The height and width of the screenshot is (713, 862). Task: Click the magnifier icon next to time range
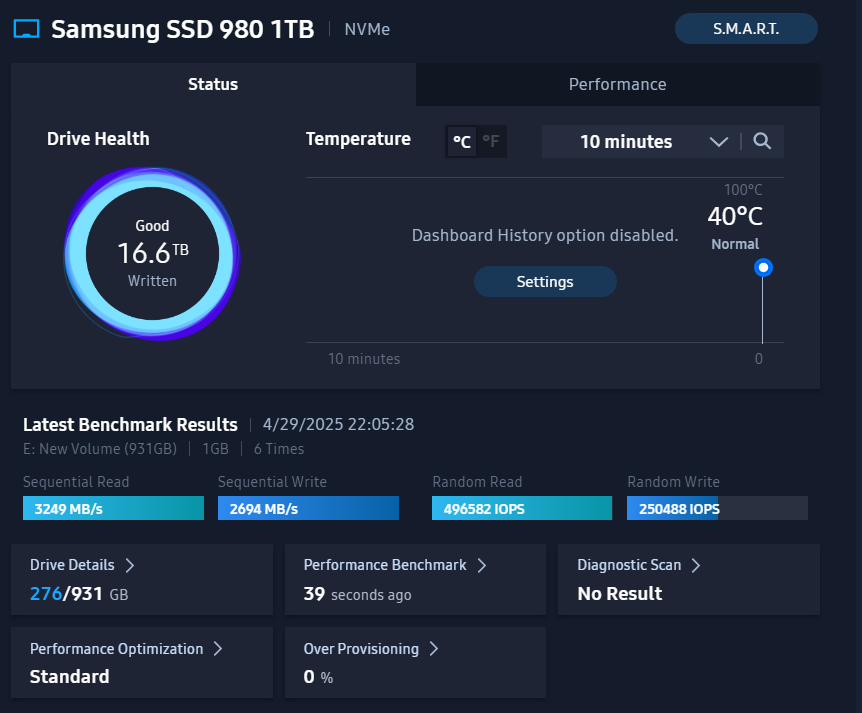(x=762, y=141)
